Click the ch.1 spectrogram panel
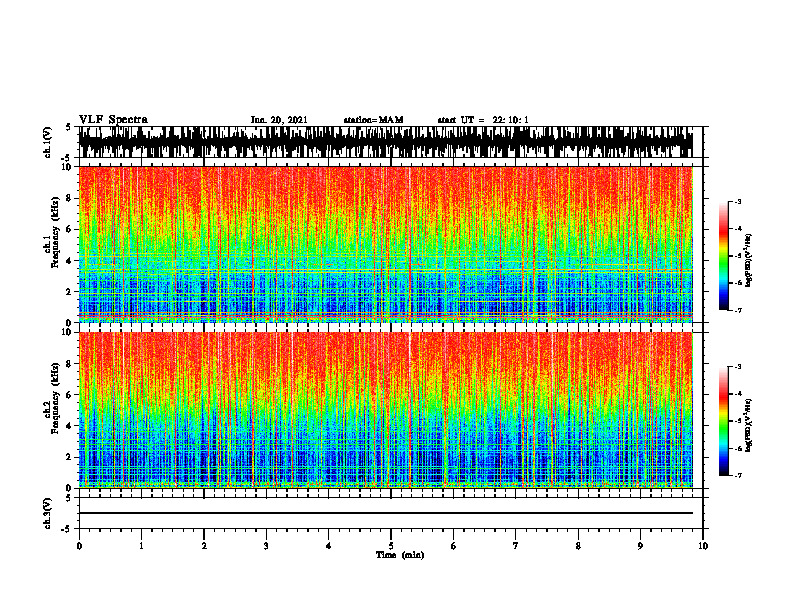The image size is (792, 612). point(390,244)
